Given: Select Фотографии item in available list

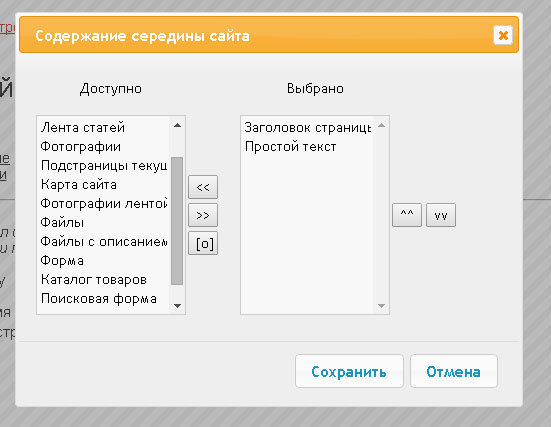Looking at the screenshot, I should click(x=103, y=146).
